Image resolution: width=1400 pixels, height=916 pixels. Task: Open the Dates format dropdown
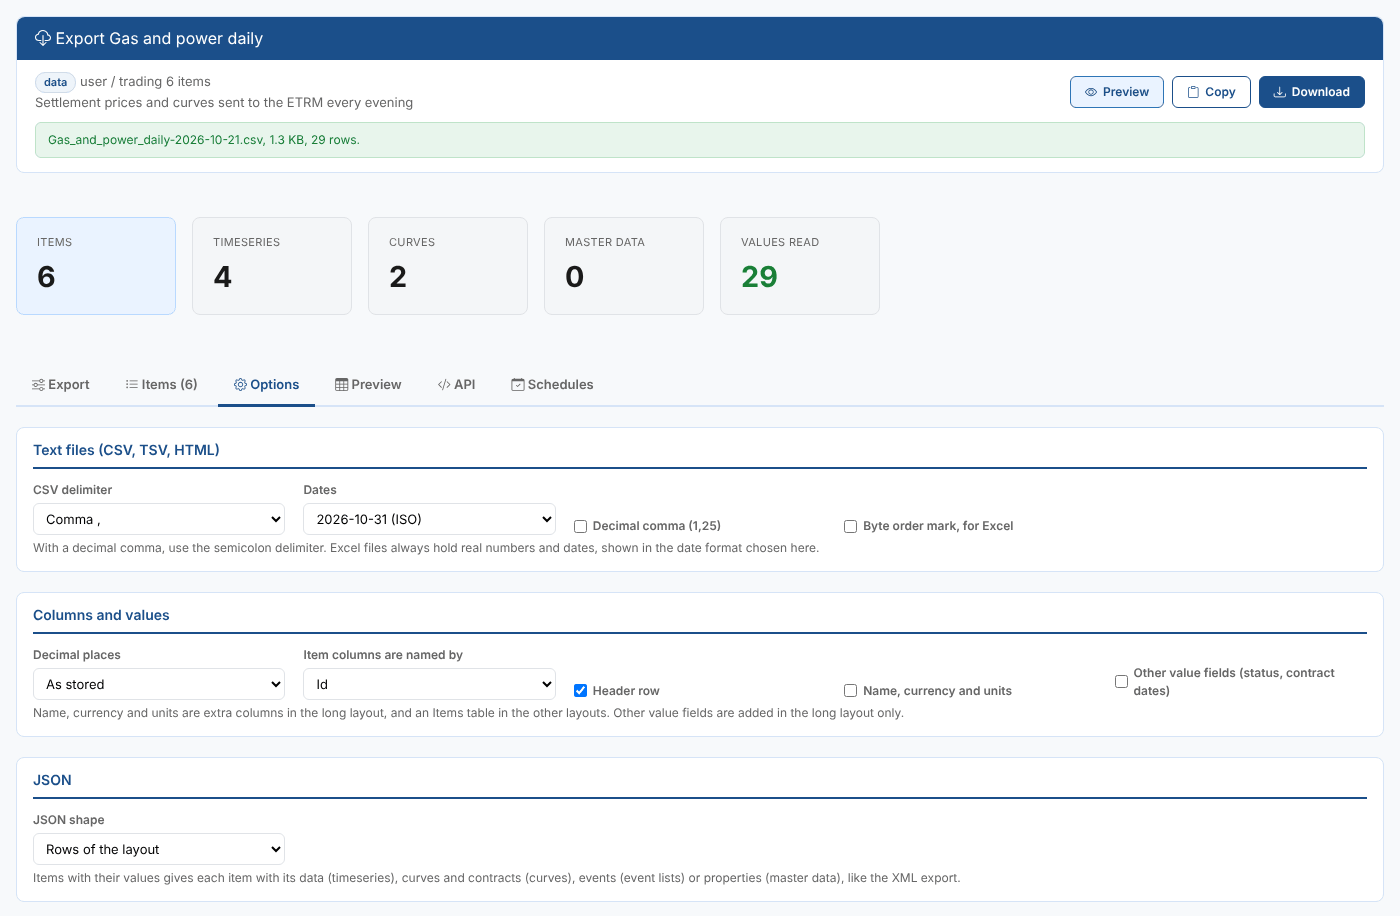tap(429, 519)
